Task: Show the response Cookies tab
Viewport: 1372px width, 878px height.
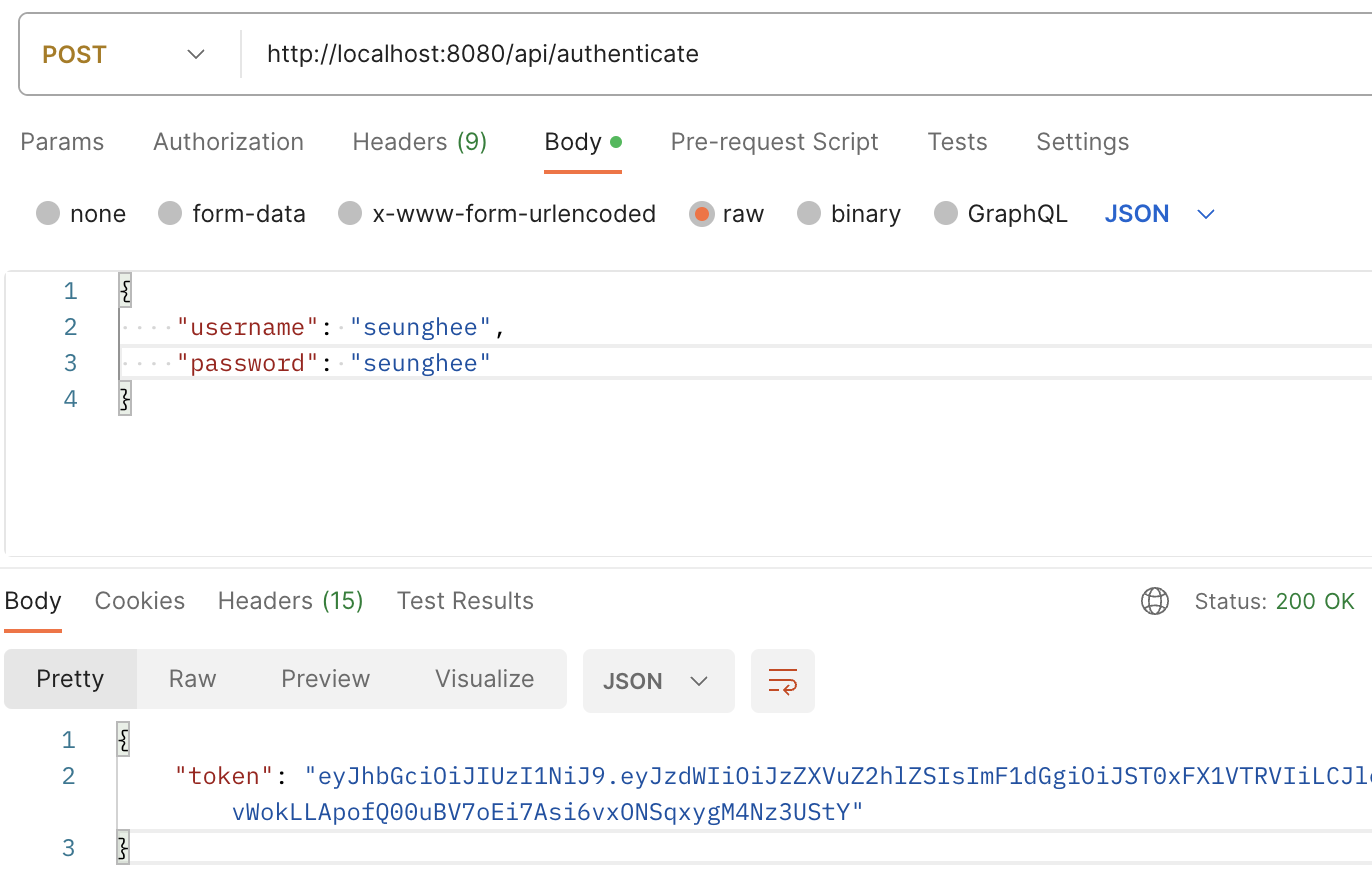Action: tap(139, 601)
